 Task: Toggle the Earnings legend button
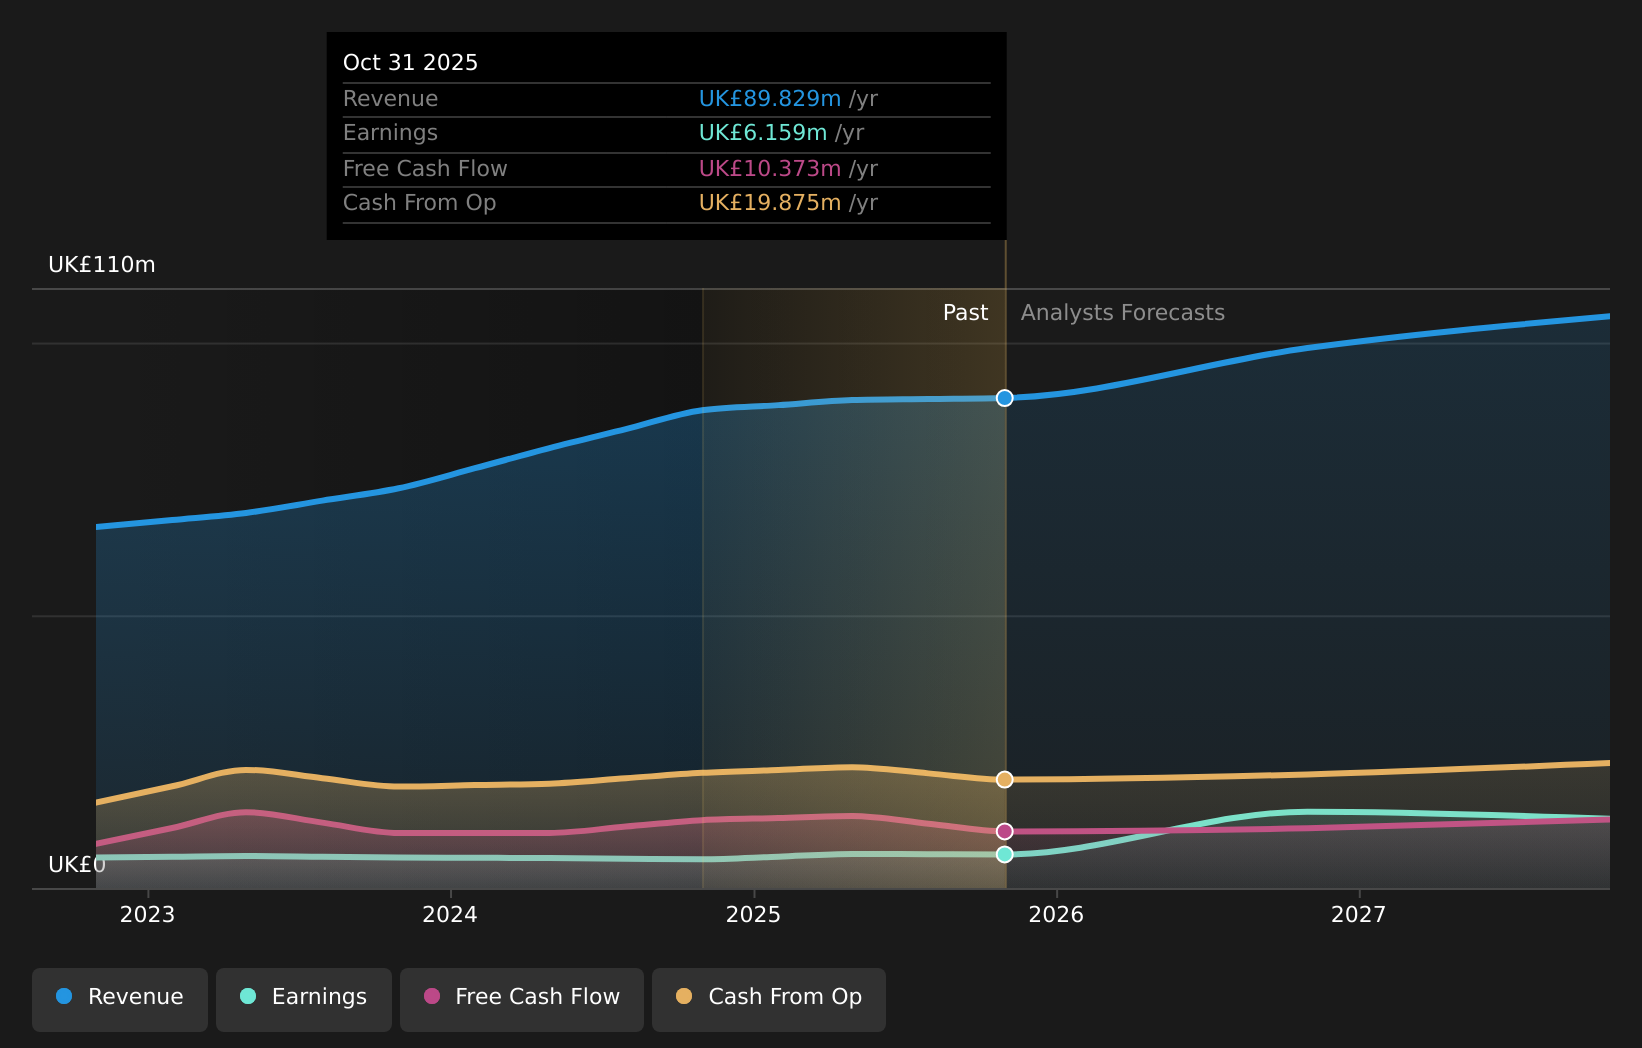pos(304,999)
